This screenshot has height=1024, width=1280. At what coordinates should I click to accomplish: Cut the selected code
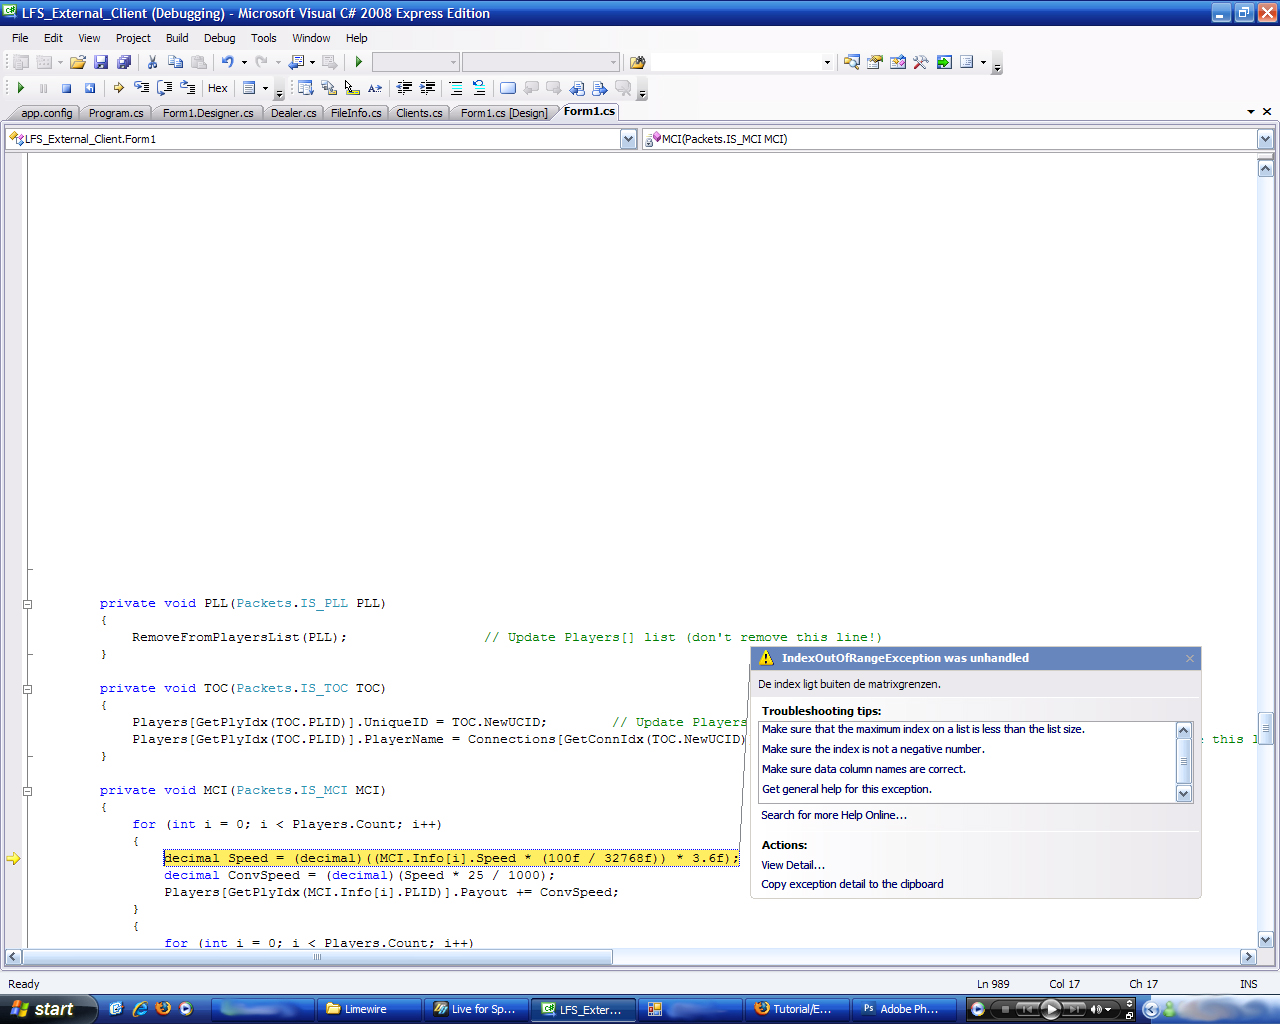tap(152, 62)
